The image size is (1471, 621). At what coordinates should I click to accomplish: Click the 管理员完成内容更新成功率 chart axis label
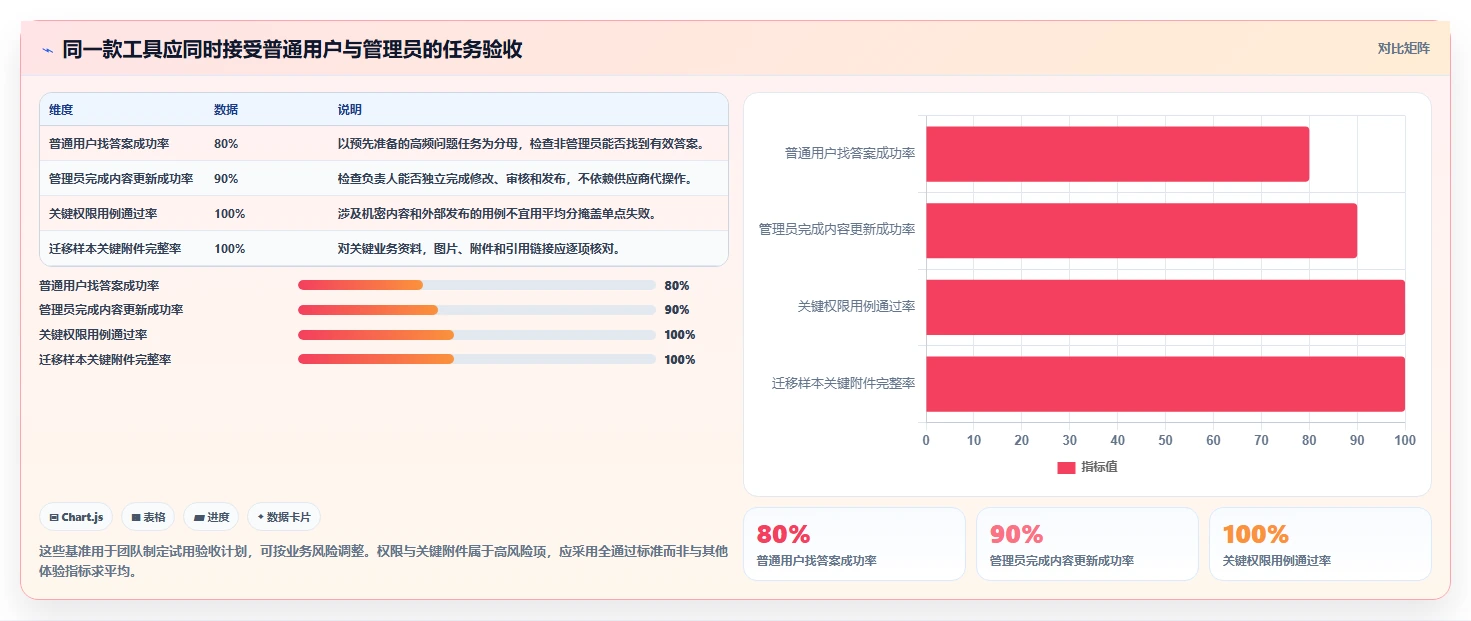click(x=837, y=229)
